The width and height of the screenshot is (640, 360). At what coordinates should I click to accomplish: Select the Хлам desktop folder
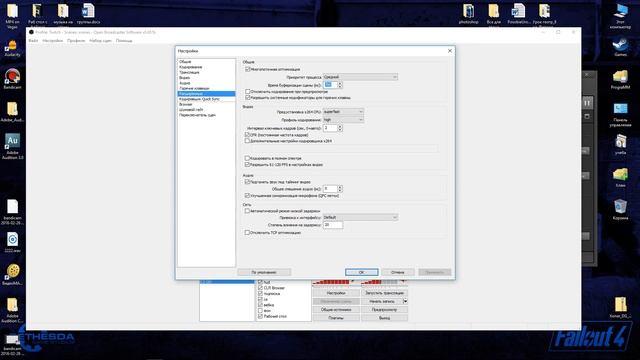tap(620, 178)
